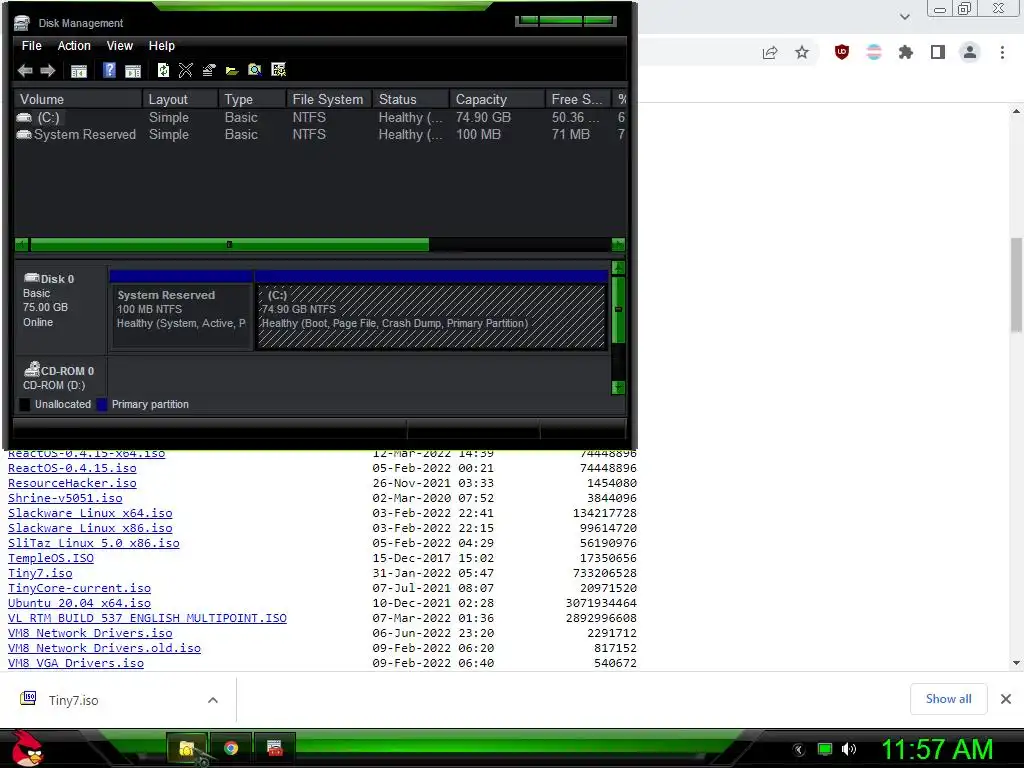Open the Action menu
The height and width of the screenshot is (768, 1024).
coord(74,46)
